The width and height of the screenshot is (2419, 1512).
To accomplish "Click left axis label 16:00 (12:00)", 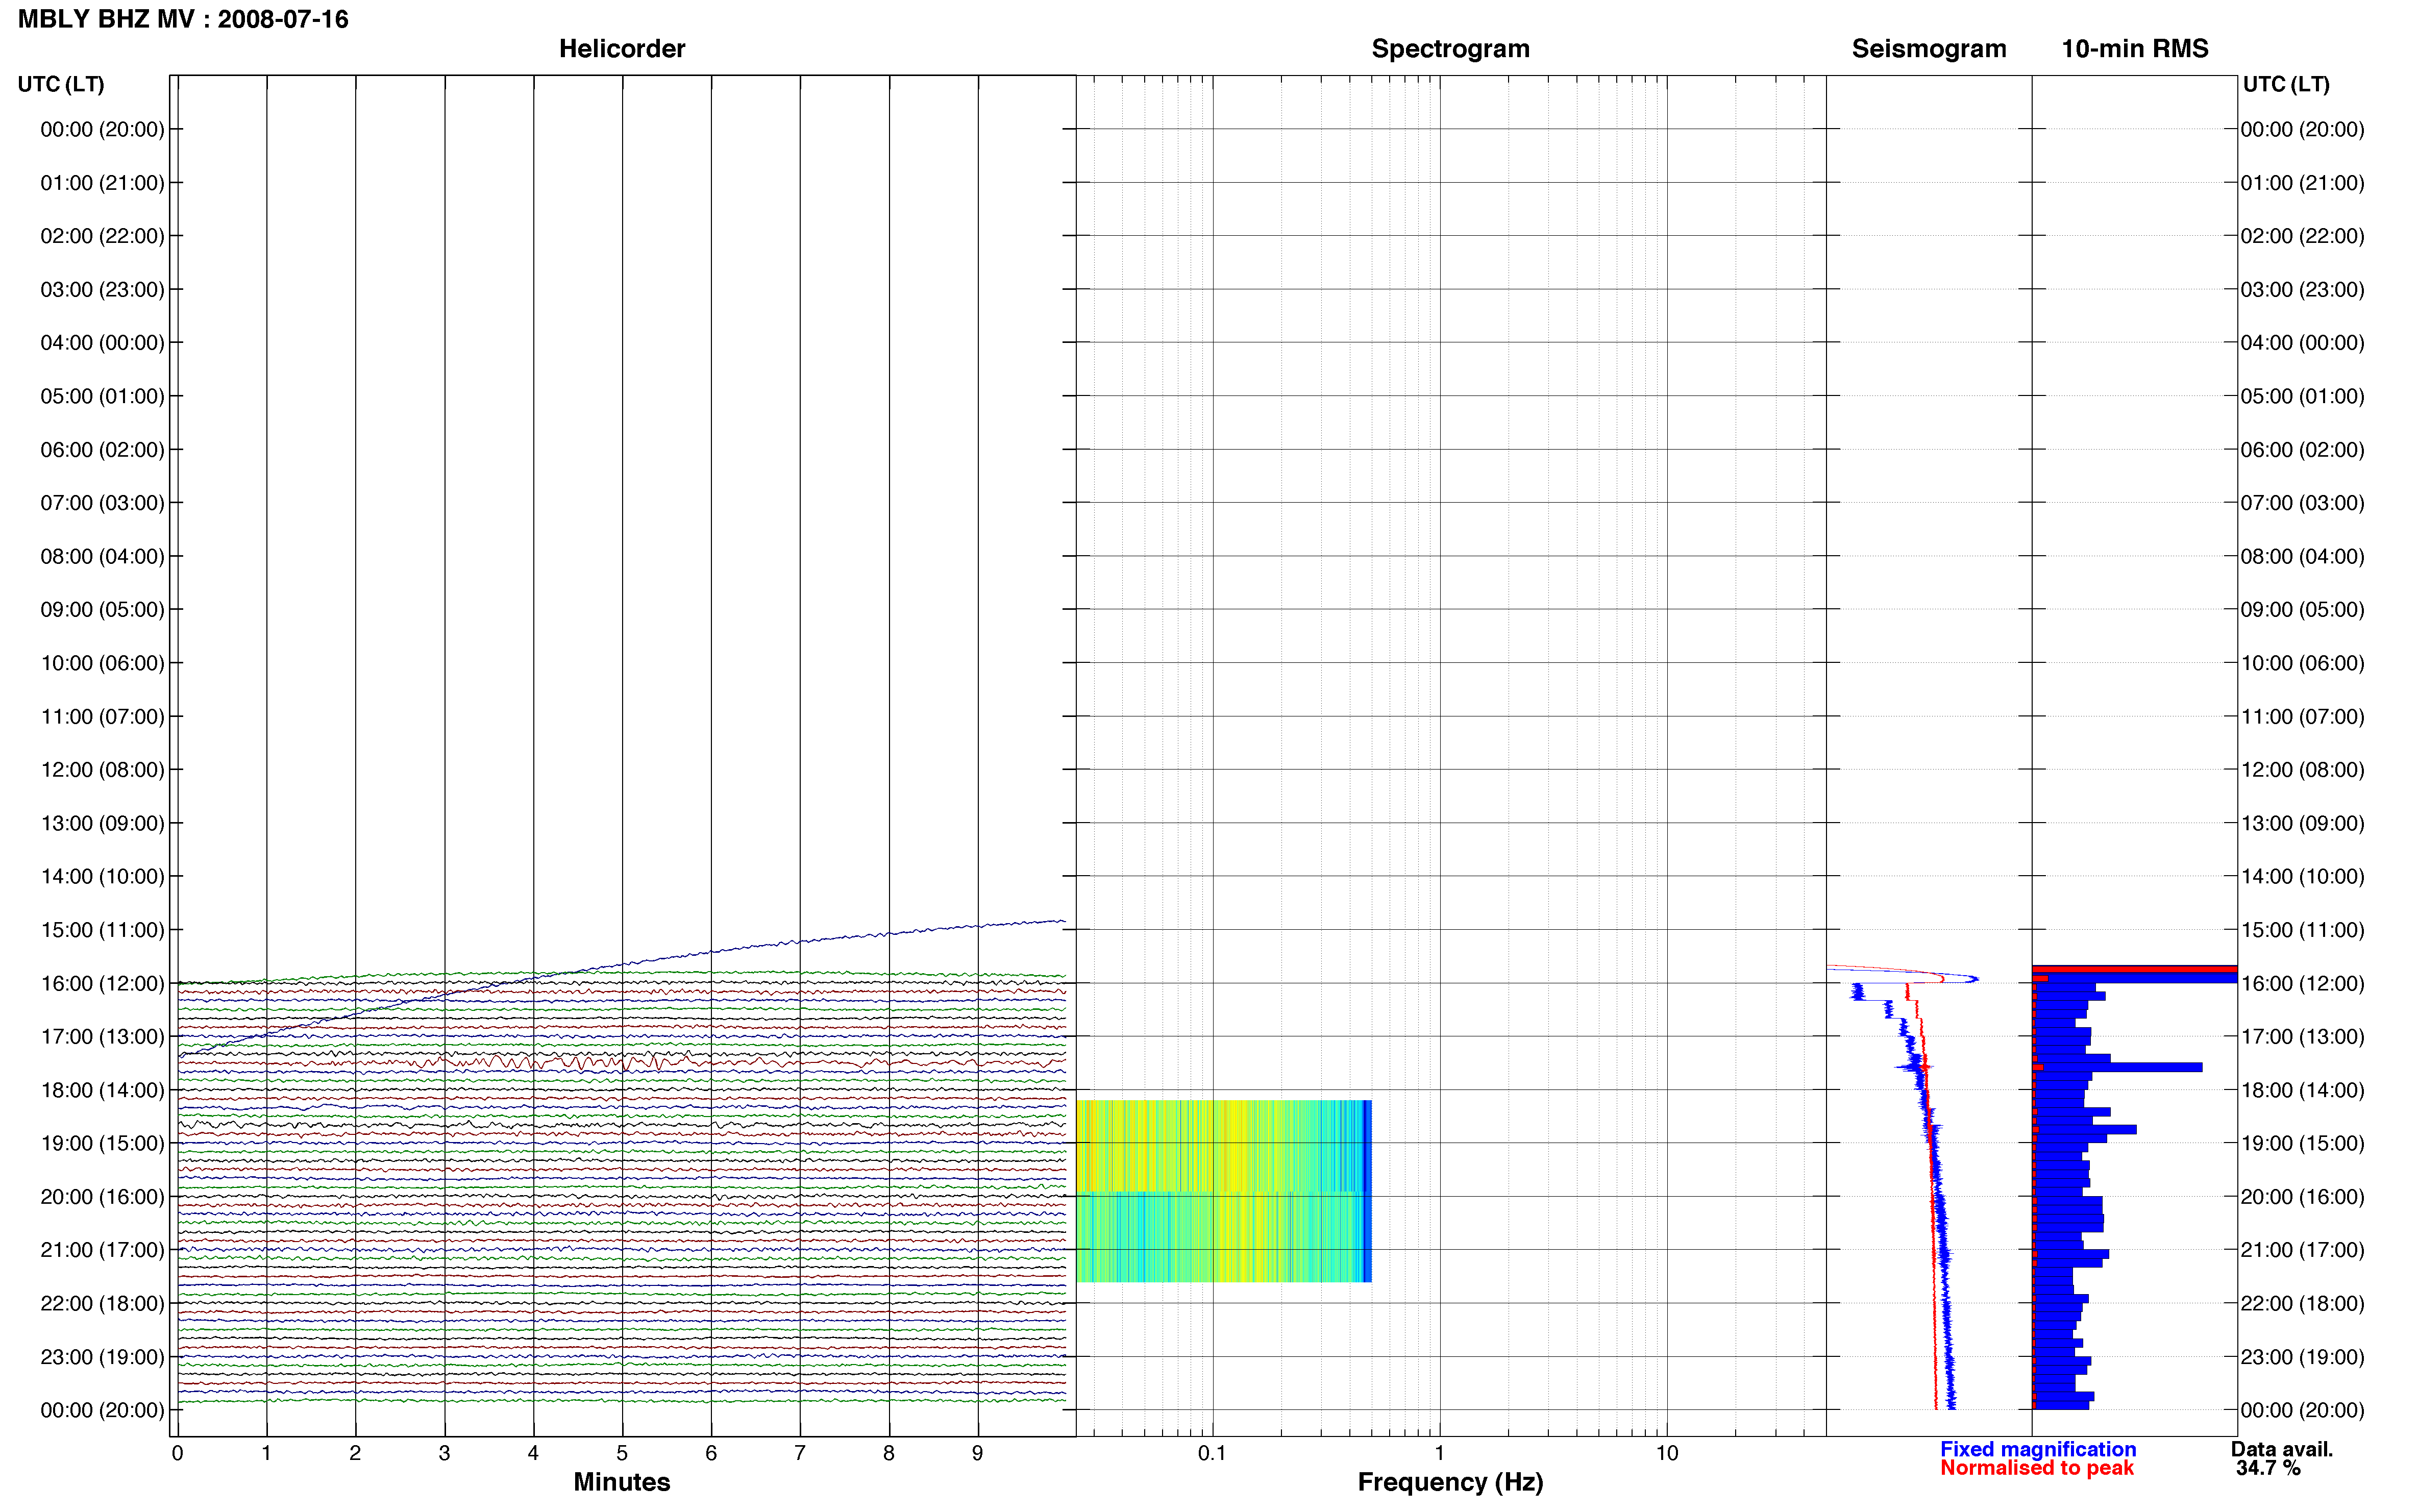I will point(102,983).
